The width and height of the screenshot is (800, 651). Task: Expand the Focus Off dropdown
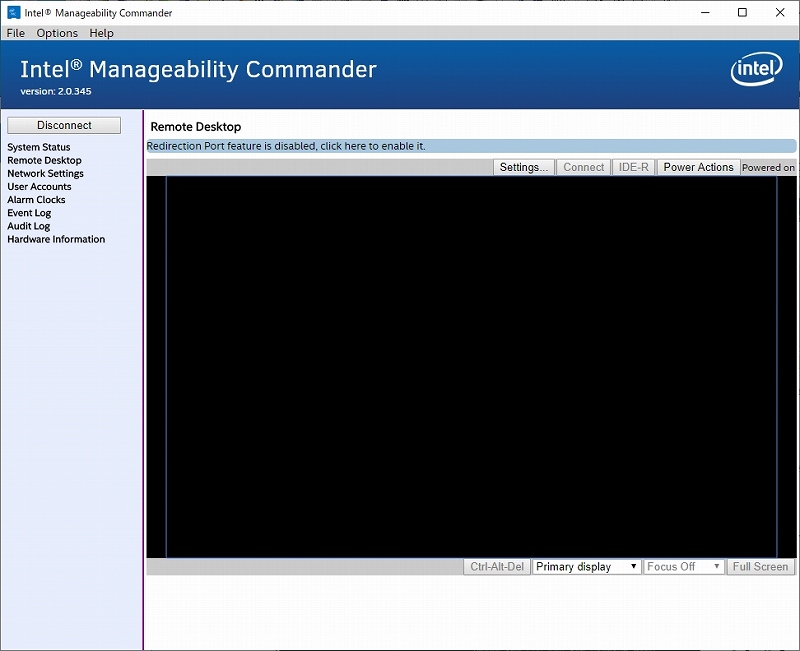pyautogui.click(x=684, y=567)
